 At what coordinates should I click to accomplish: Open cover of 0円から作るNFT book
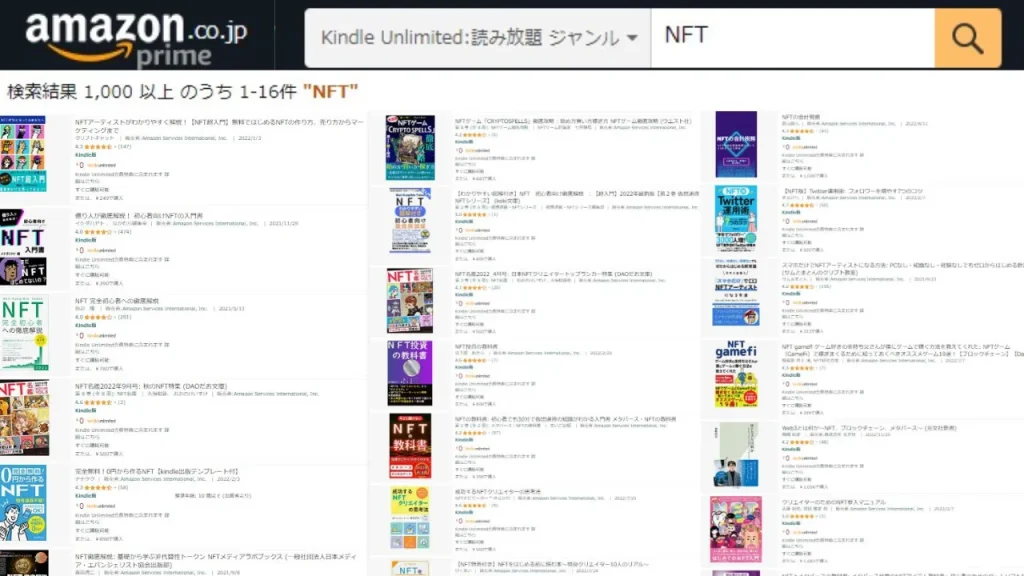(x=23, y=503)
